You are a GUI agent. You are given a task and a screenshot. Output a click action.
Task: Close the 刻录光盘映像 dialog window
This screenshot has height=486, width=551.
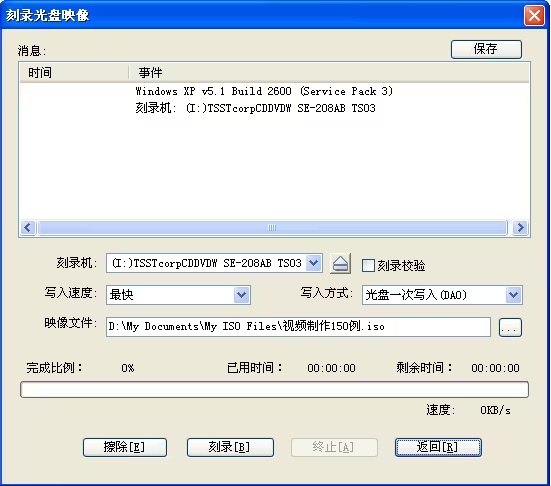pos(534,15)
